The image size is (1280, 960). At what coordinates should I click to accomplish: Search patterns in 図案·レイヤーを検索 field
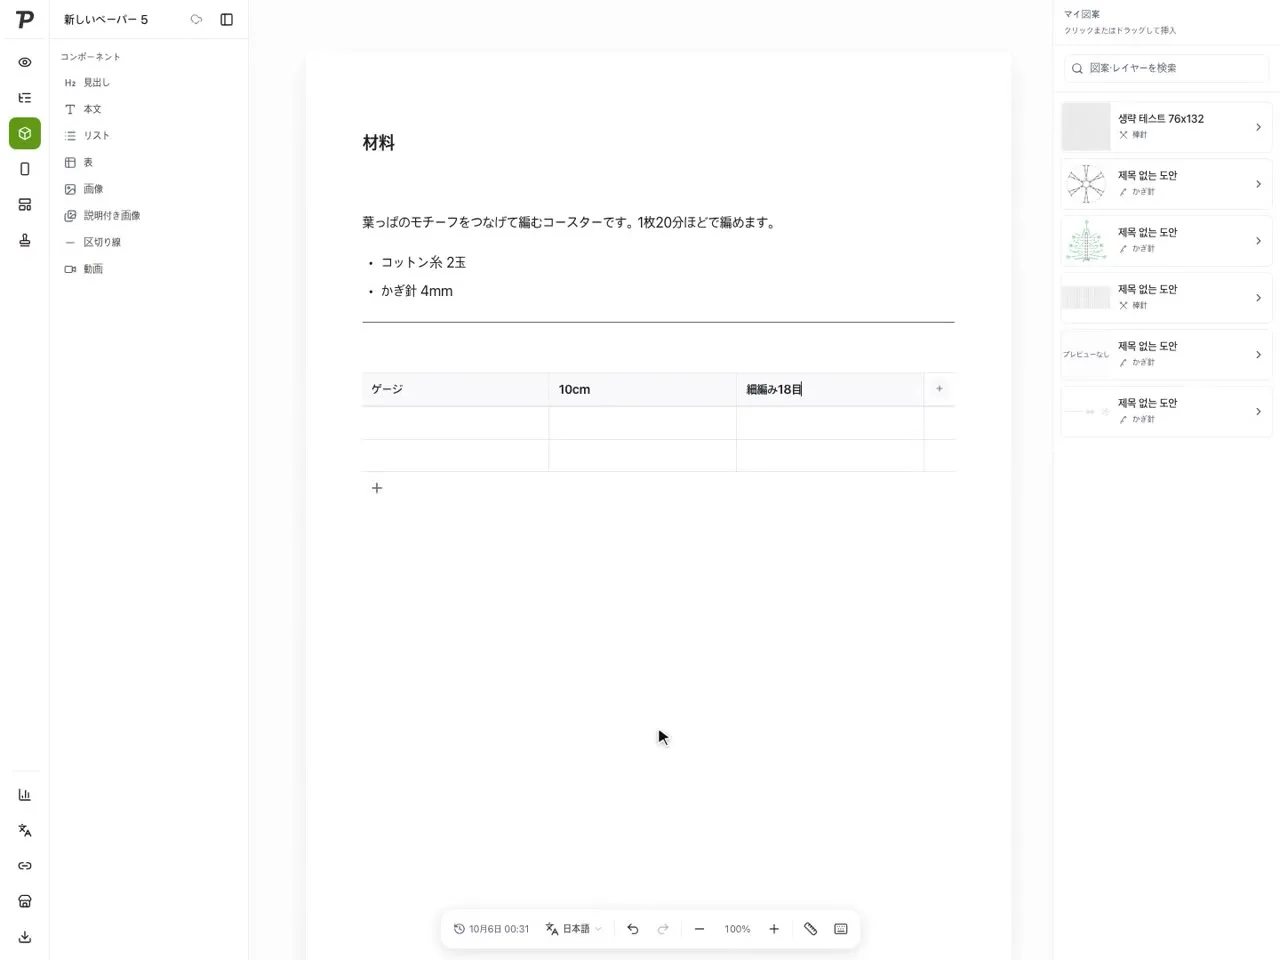[1166, 68]
